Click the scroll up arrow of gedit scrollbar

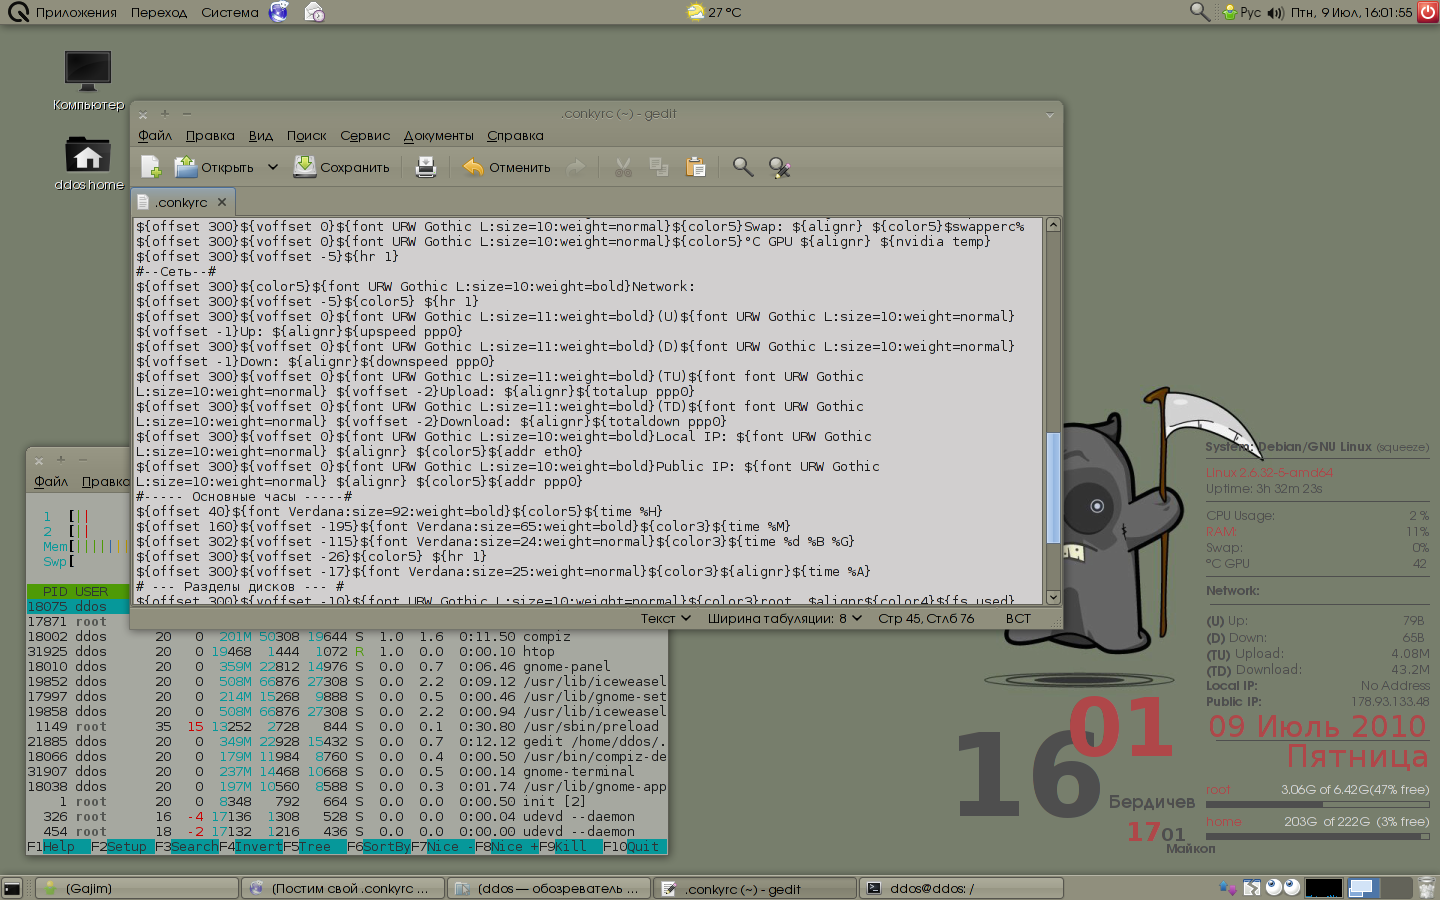point(1053,225)
